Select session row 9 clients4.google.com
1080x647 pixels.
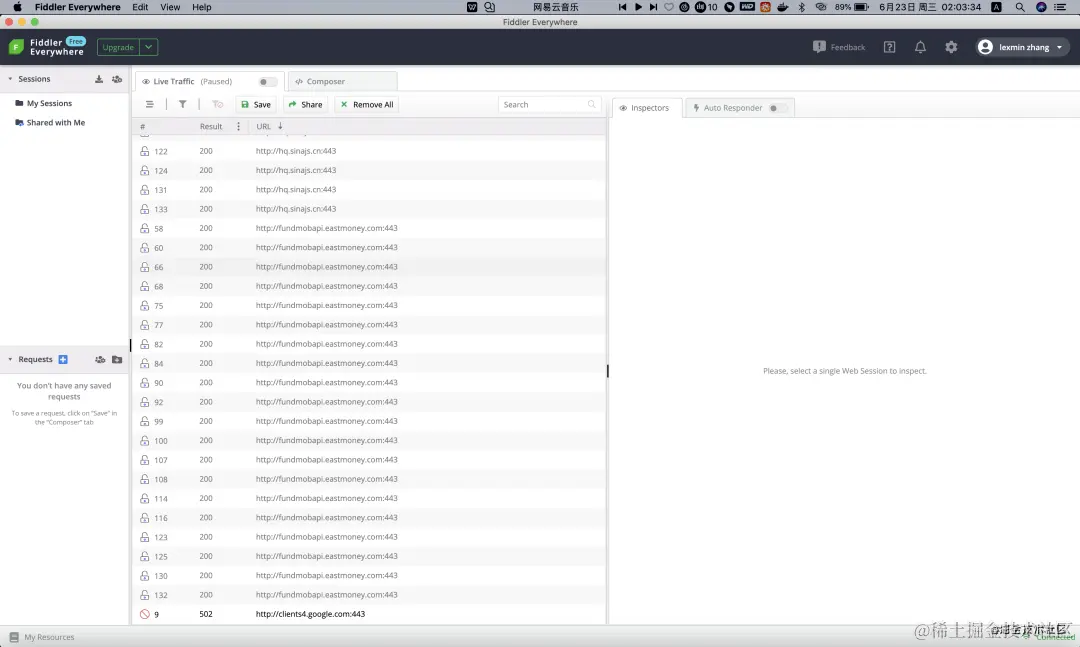pyautogui.click(x=369, y=614)
